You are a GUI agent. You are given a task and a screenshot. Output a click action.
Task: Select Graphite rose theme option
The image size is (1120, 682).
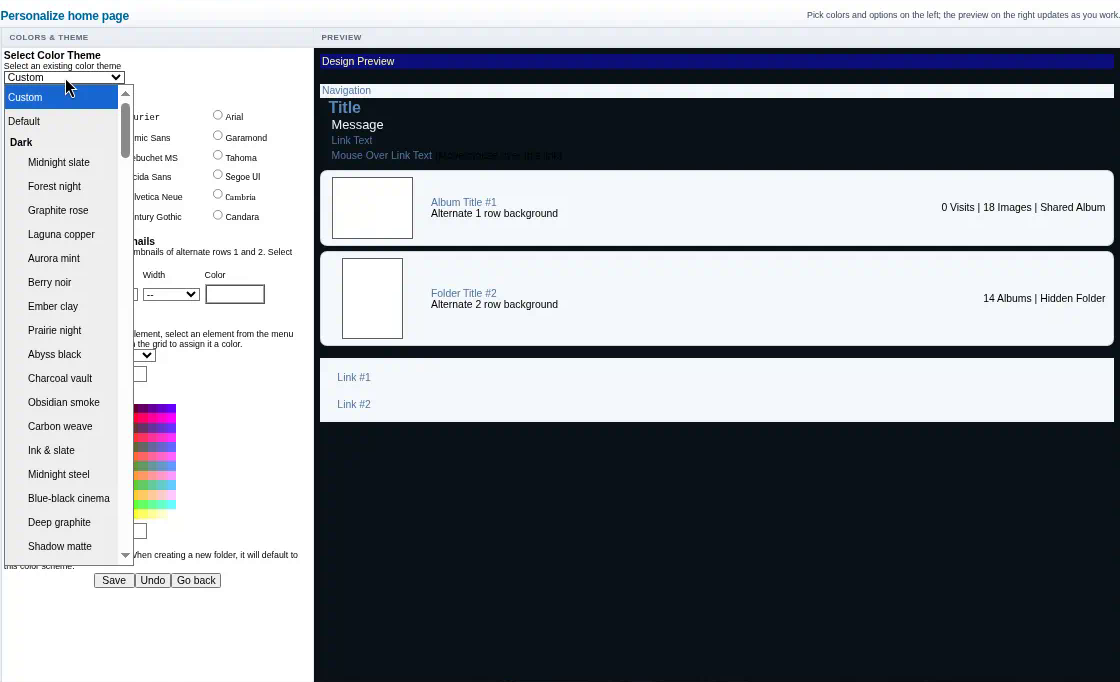[x=61, y=210]
